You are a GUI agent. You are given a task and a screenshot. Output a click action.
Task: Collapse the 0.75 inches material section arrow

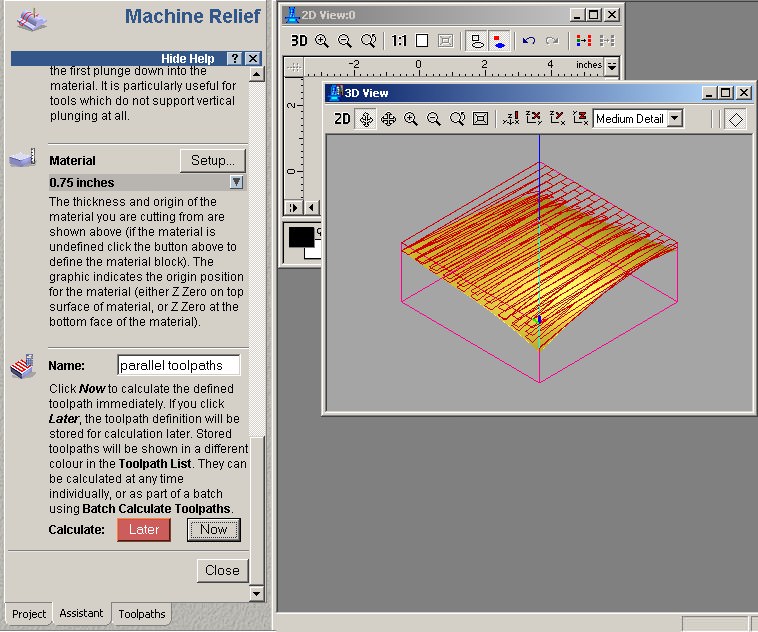236,182
